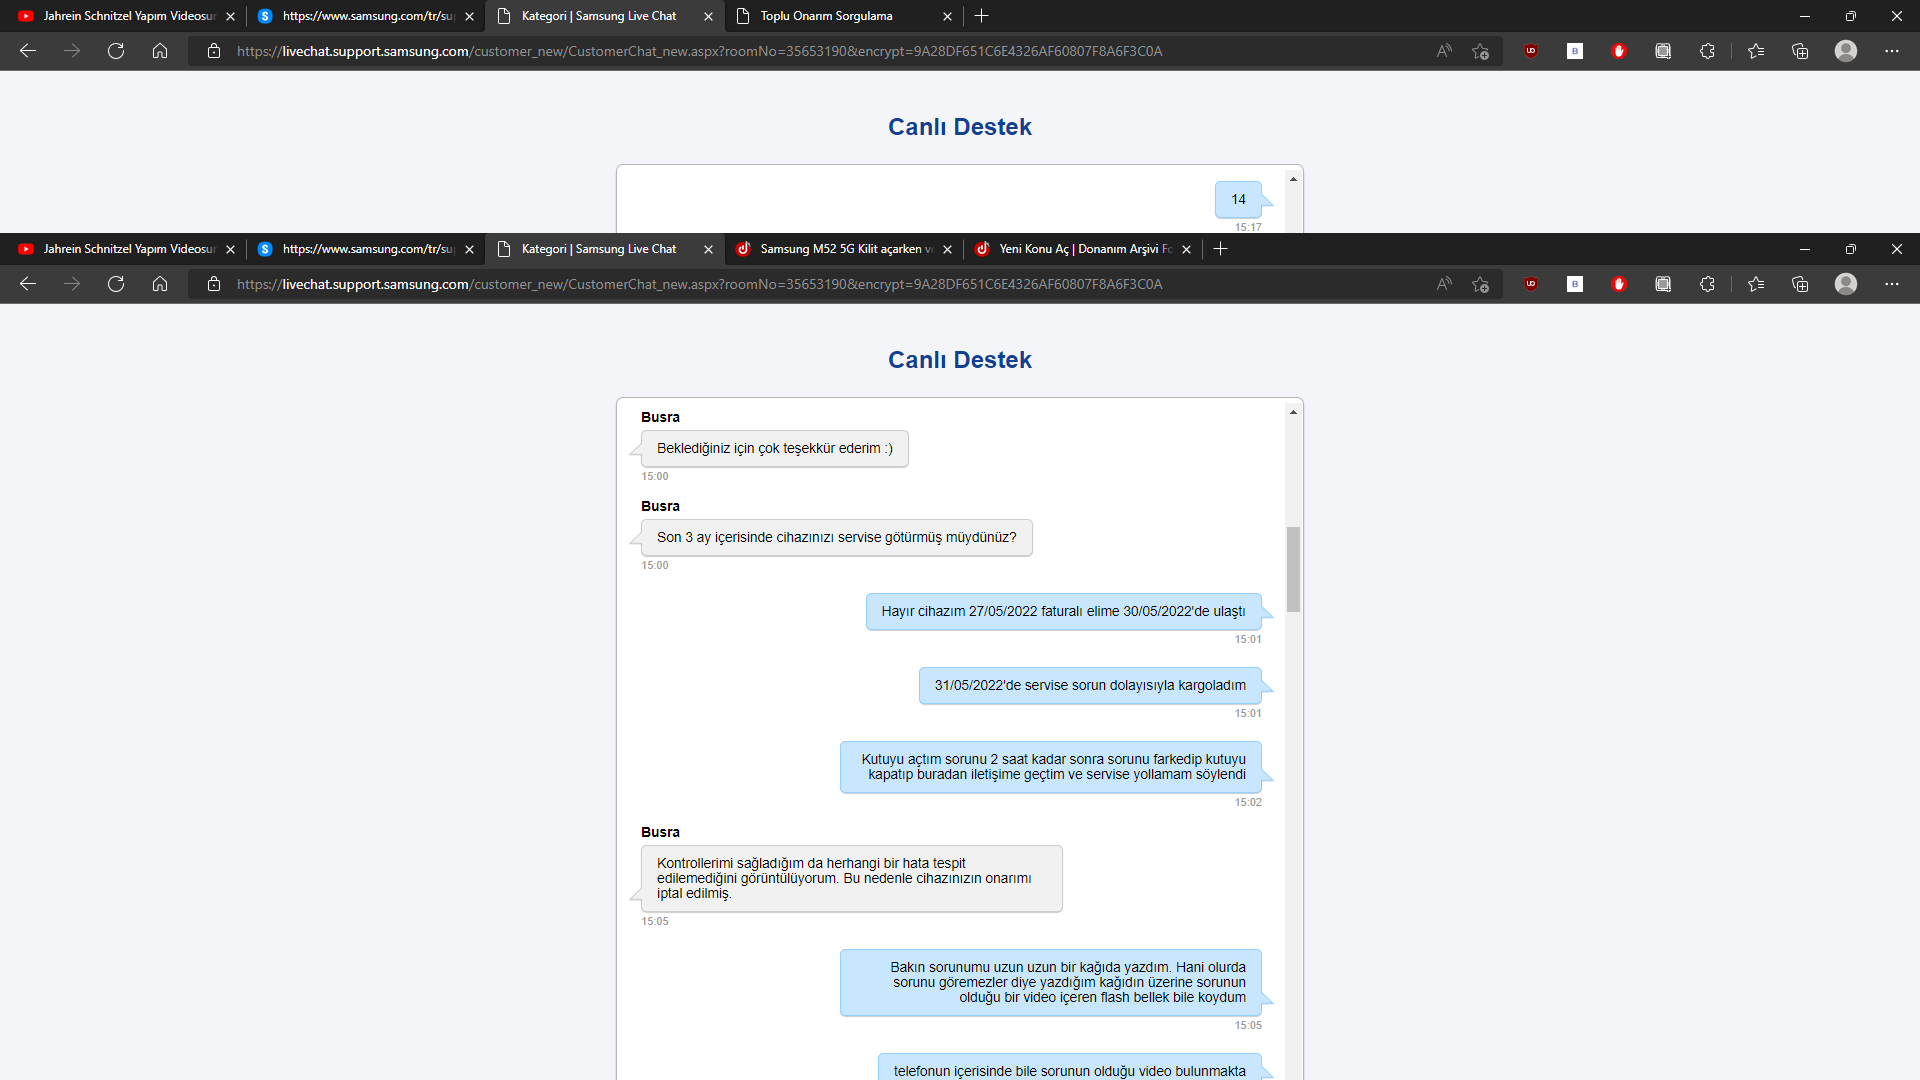Close the Yeni Konu Aç tab

click(x=1187, y=249)
